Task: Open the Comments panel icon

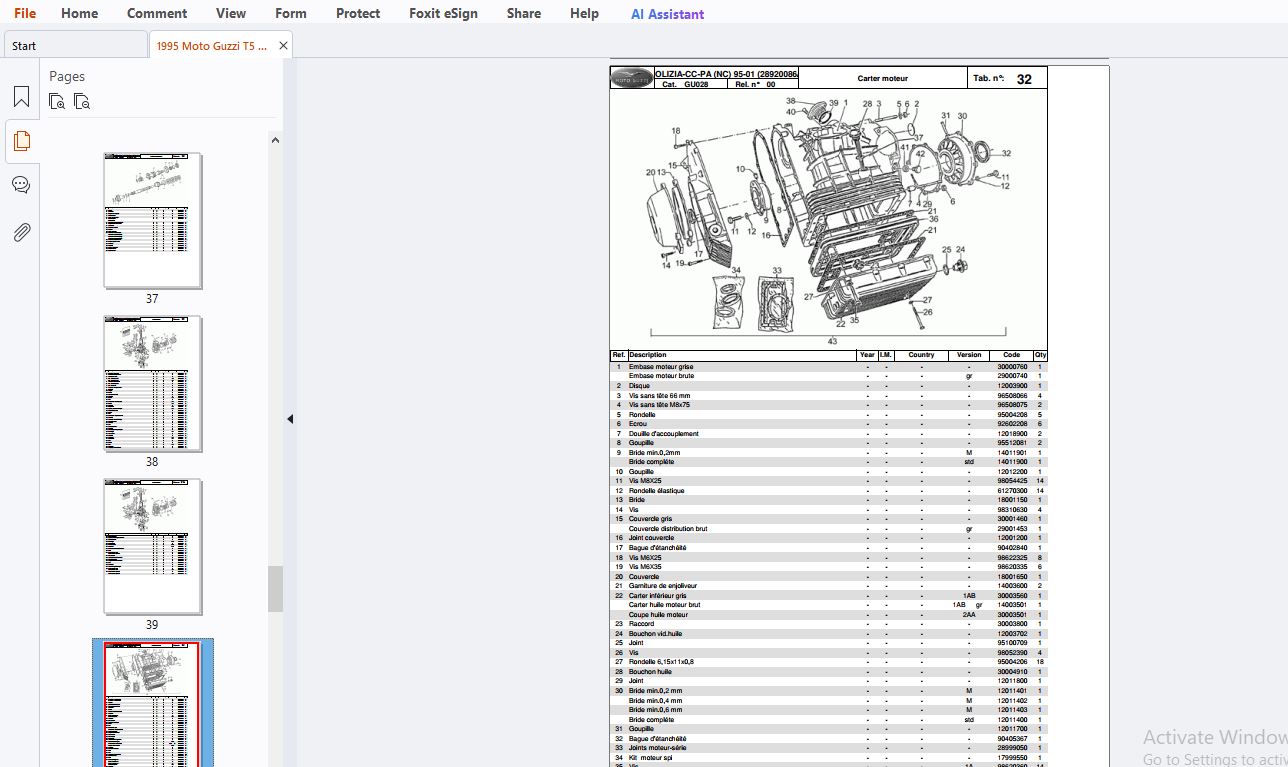Action: click(x=21, y=185)
